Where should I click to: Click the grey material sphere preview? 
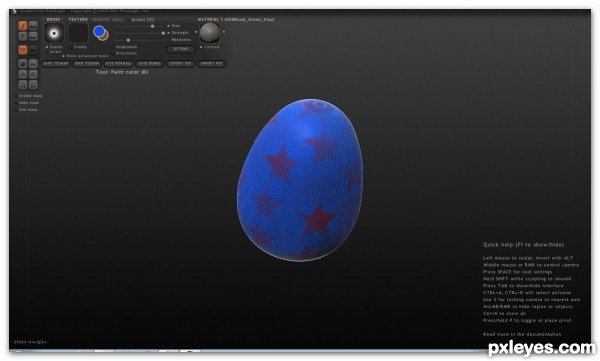coord(210,33)
